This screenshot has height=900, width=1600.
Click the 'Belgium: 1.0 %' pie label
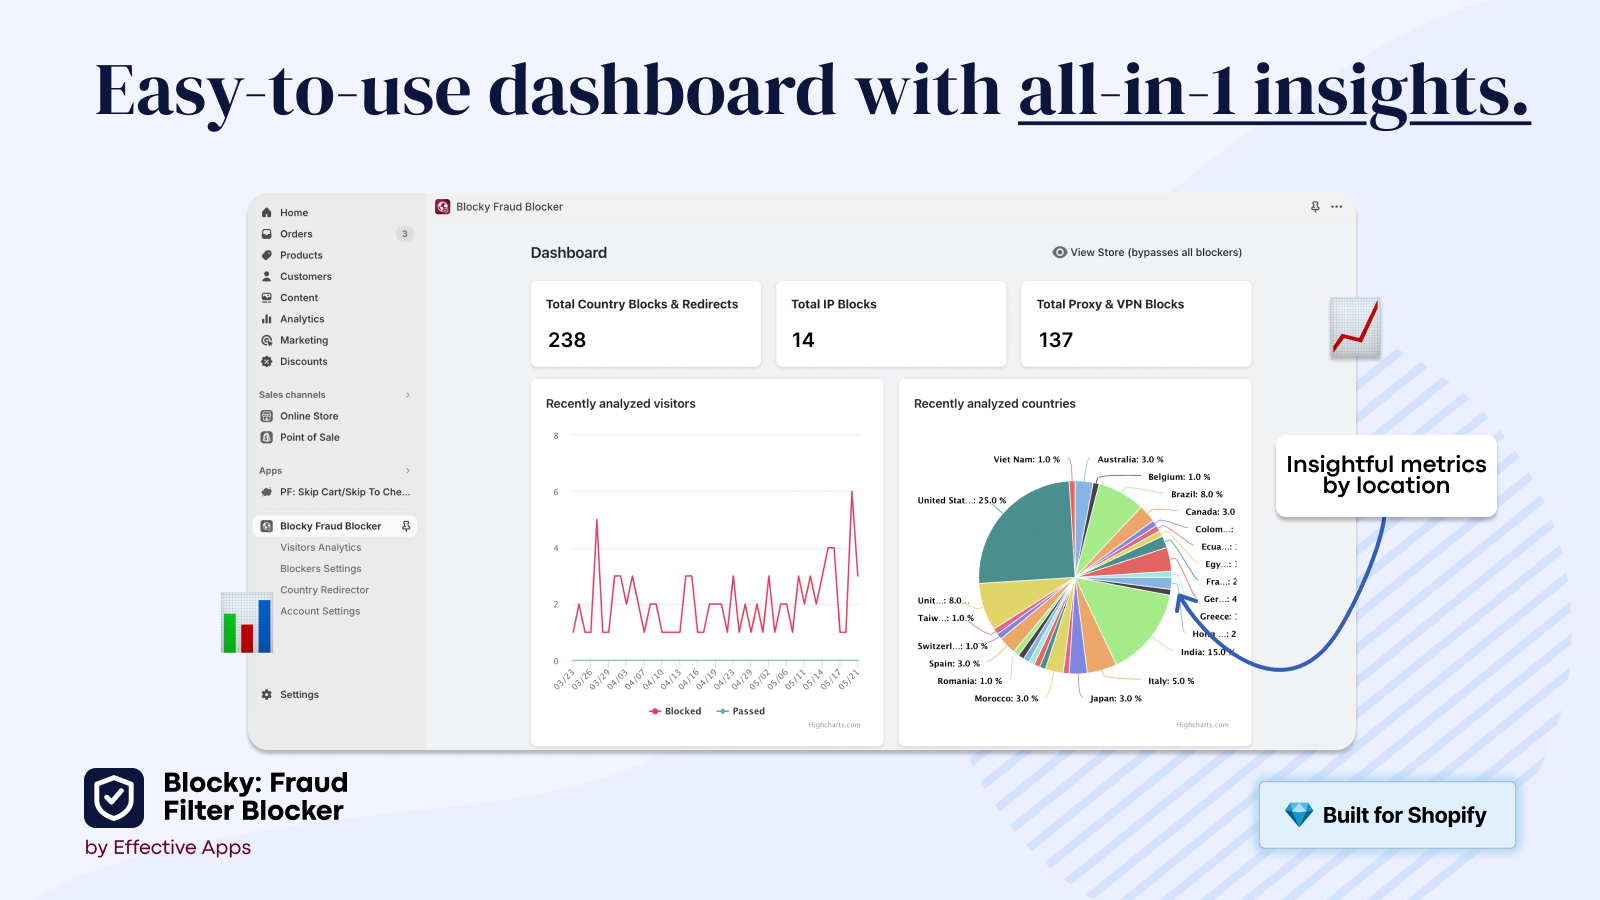pos(1179,477)
